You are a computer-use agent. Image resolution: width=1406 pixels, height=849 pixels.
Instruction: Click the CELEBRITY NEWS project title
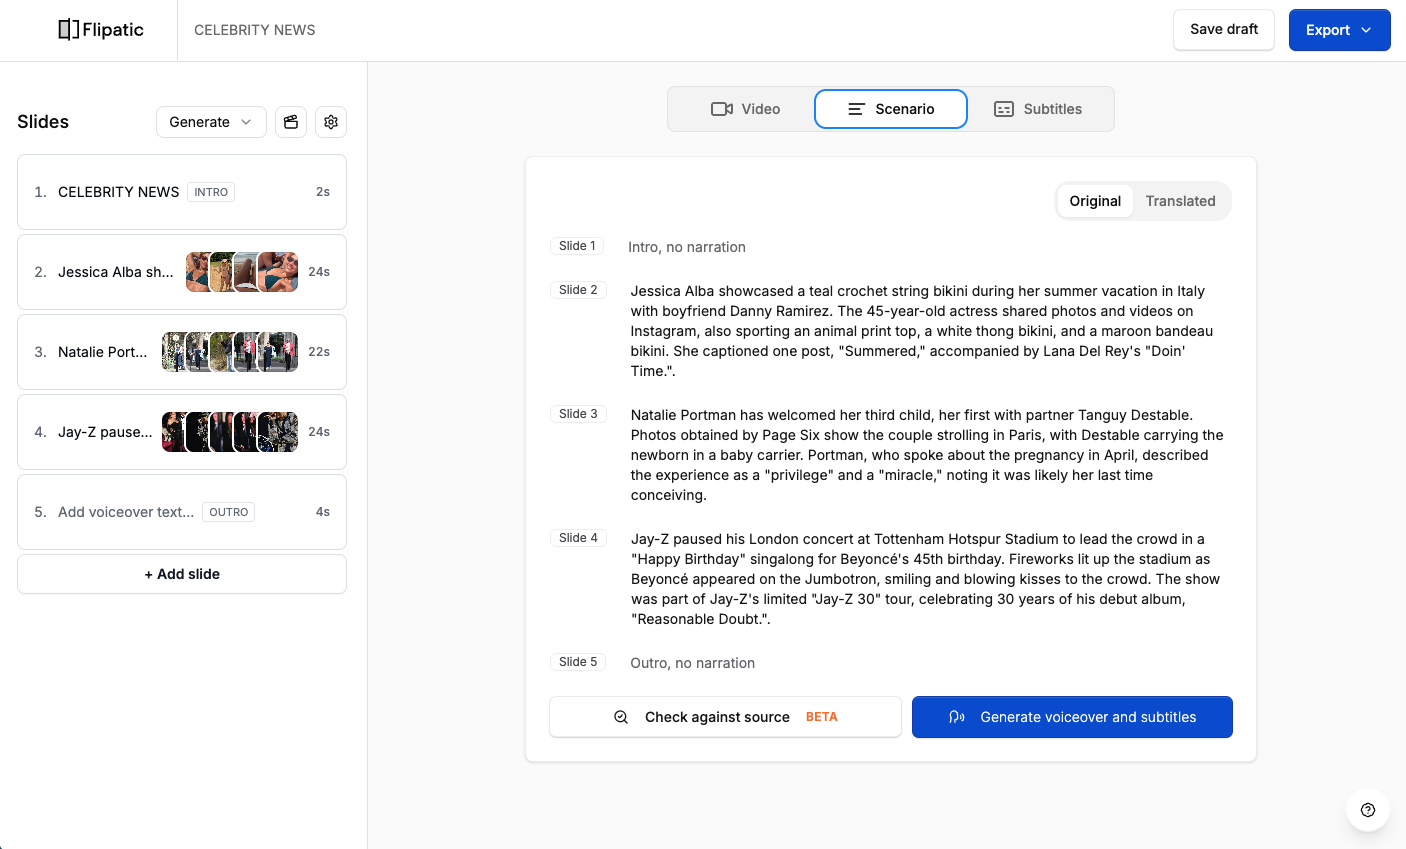[x=255, y=30]
